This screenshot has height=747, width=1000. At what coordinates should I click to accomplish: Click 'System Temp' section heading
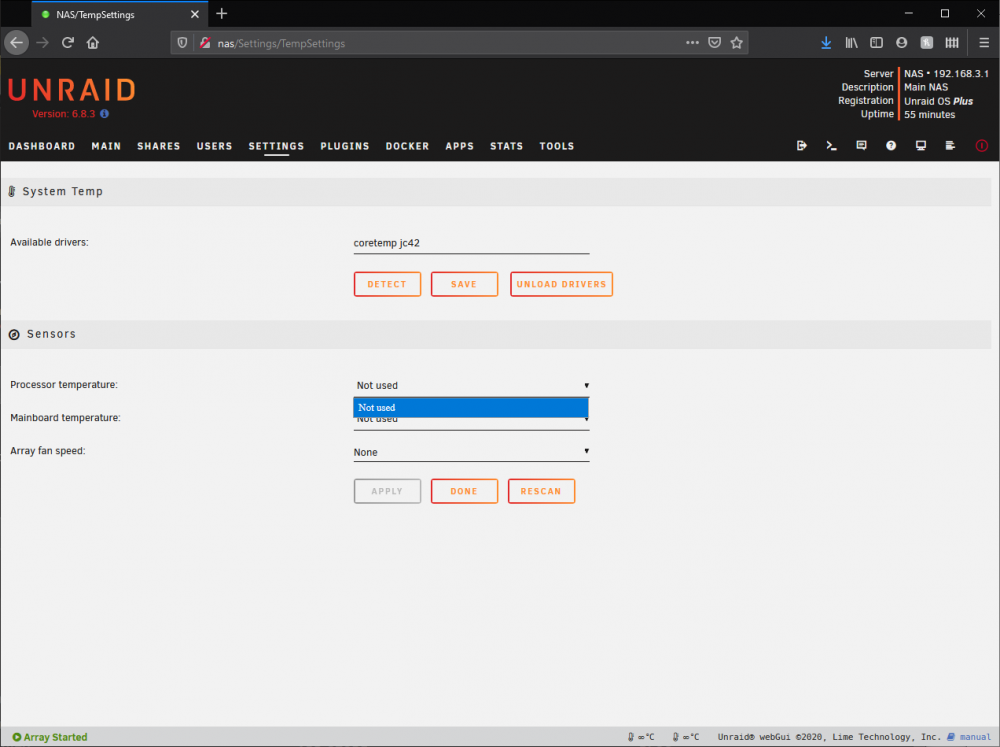point(62,191)
